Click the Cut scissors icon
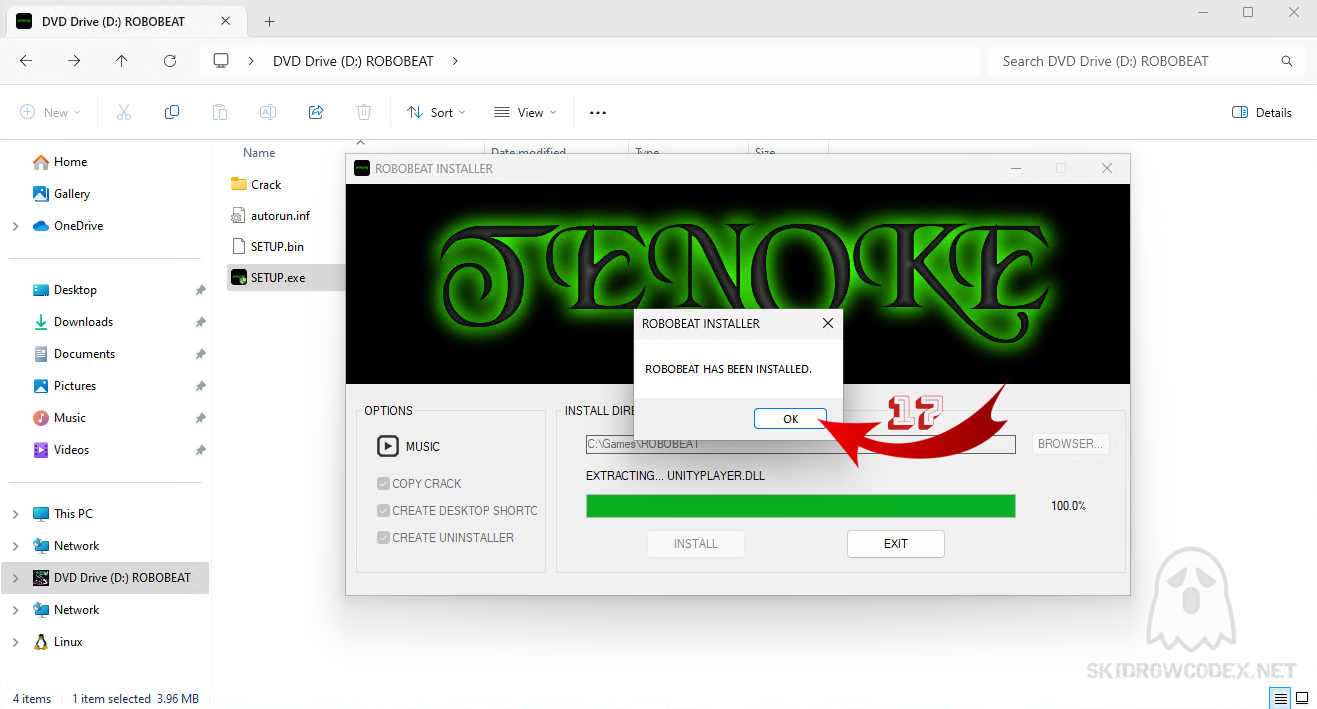 [124, 113]
